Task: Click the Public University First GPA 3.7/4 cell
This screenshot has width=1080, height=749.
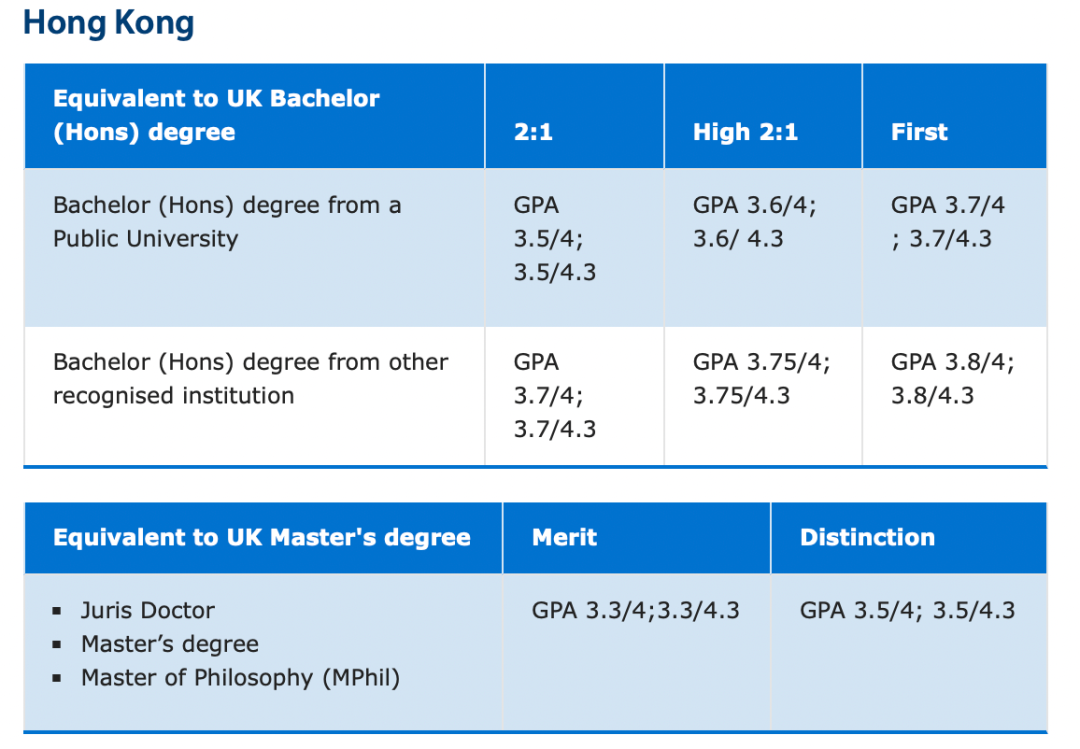Action: (x=948, y=222)
